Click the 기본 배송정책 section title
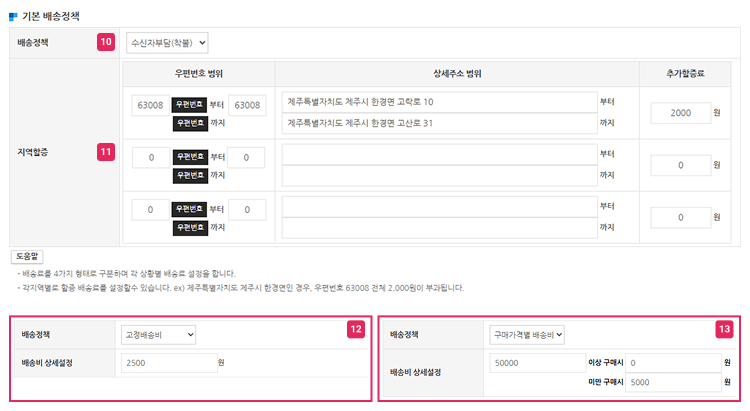This screenshot has height=411, width=750. click(x=51, y=16)
